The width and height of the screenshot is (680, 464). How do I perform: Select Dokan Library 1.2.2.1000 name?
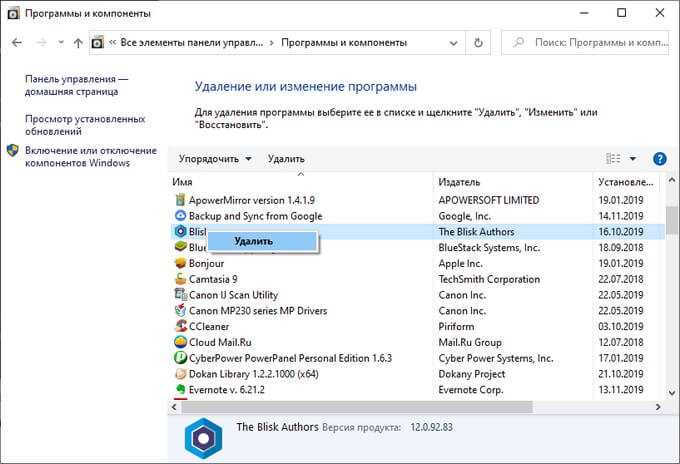coord(254,374)
